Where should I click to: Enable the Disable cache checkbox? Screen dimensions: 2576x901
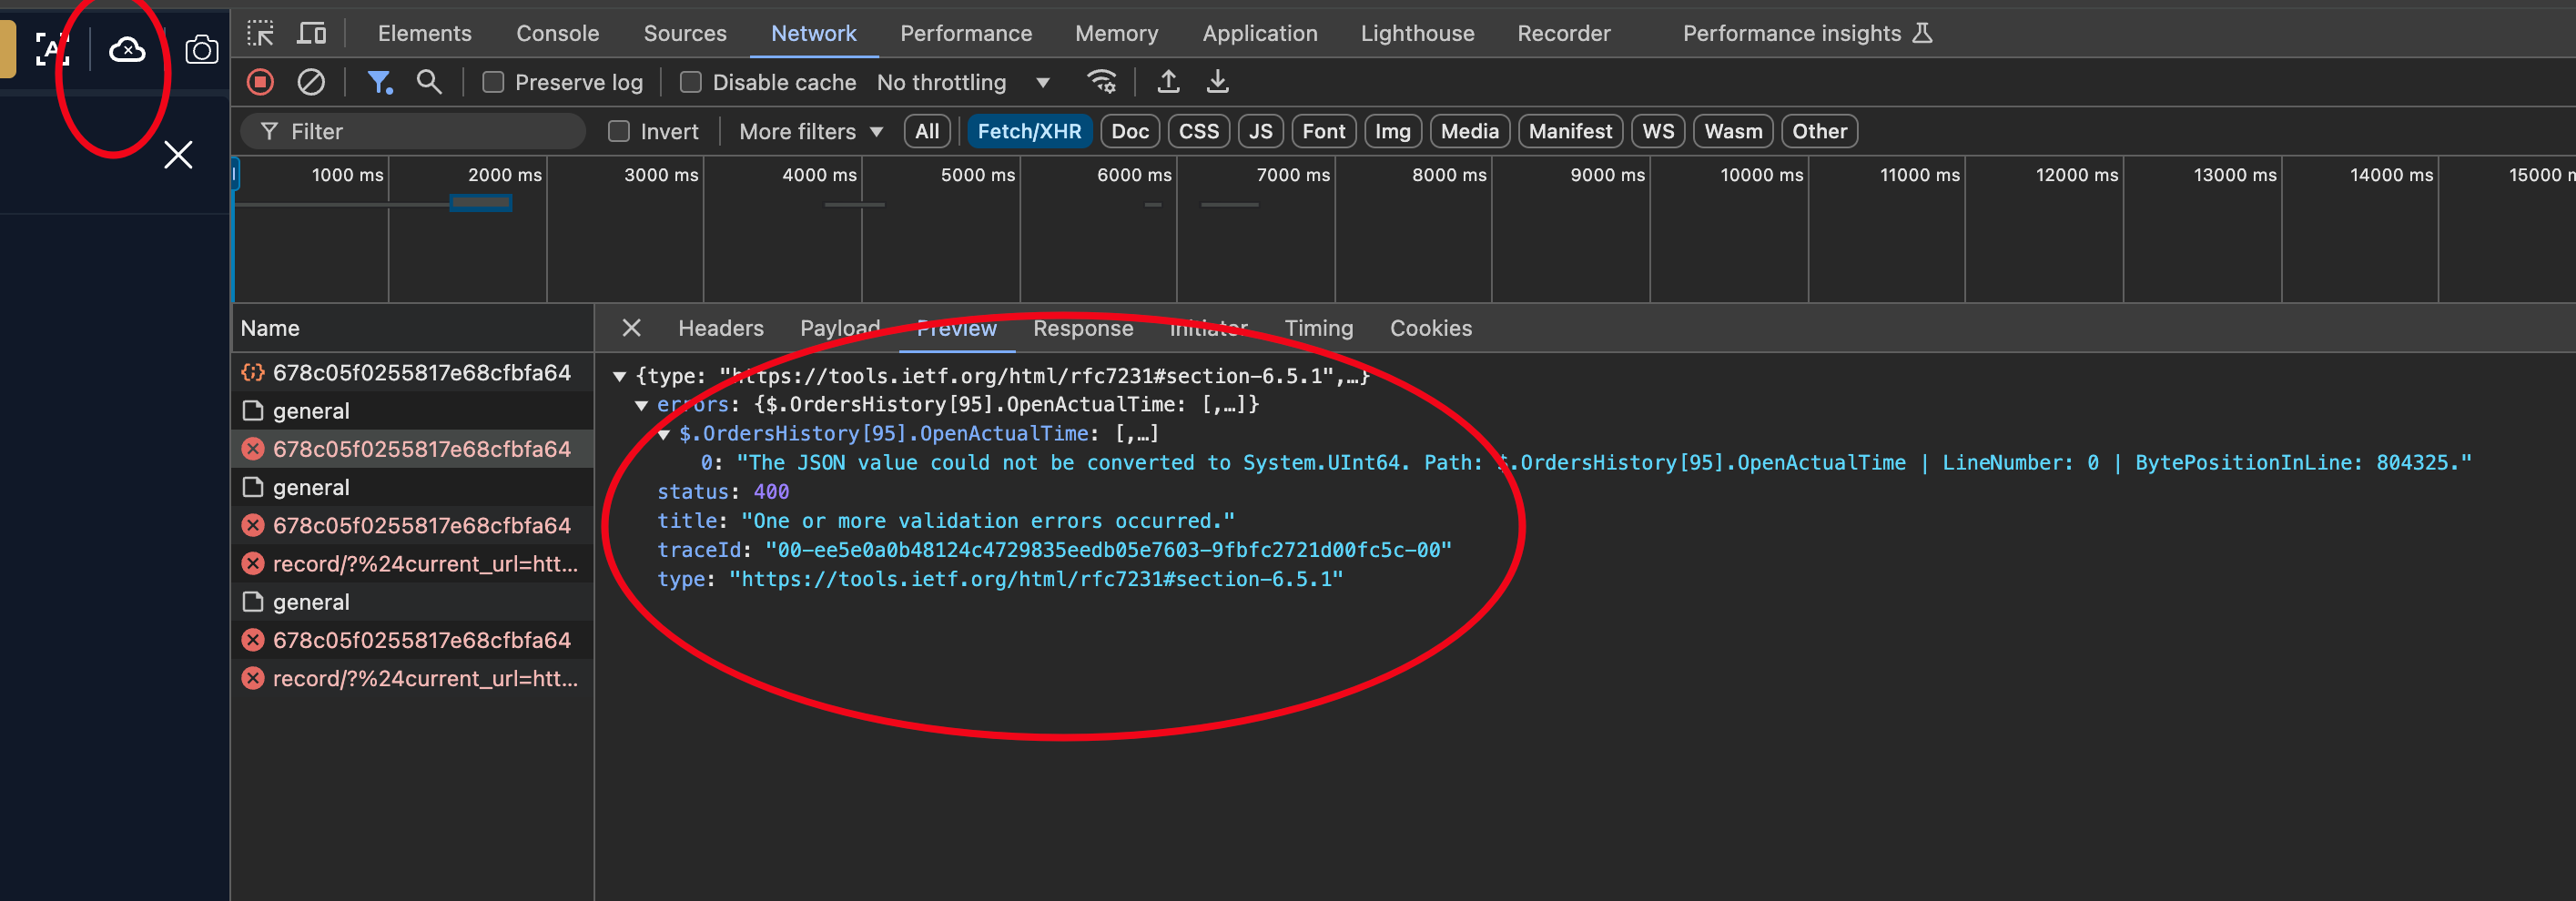[690, 82]
